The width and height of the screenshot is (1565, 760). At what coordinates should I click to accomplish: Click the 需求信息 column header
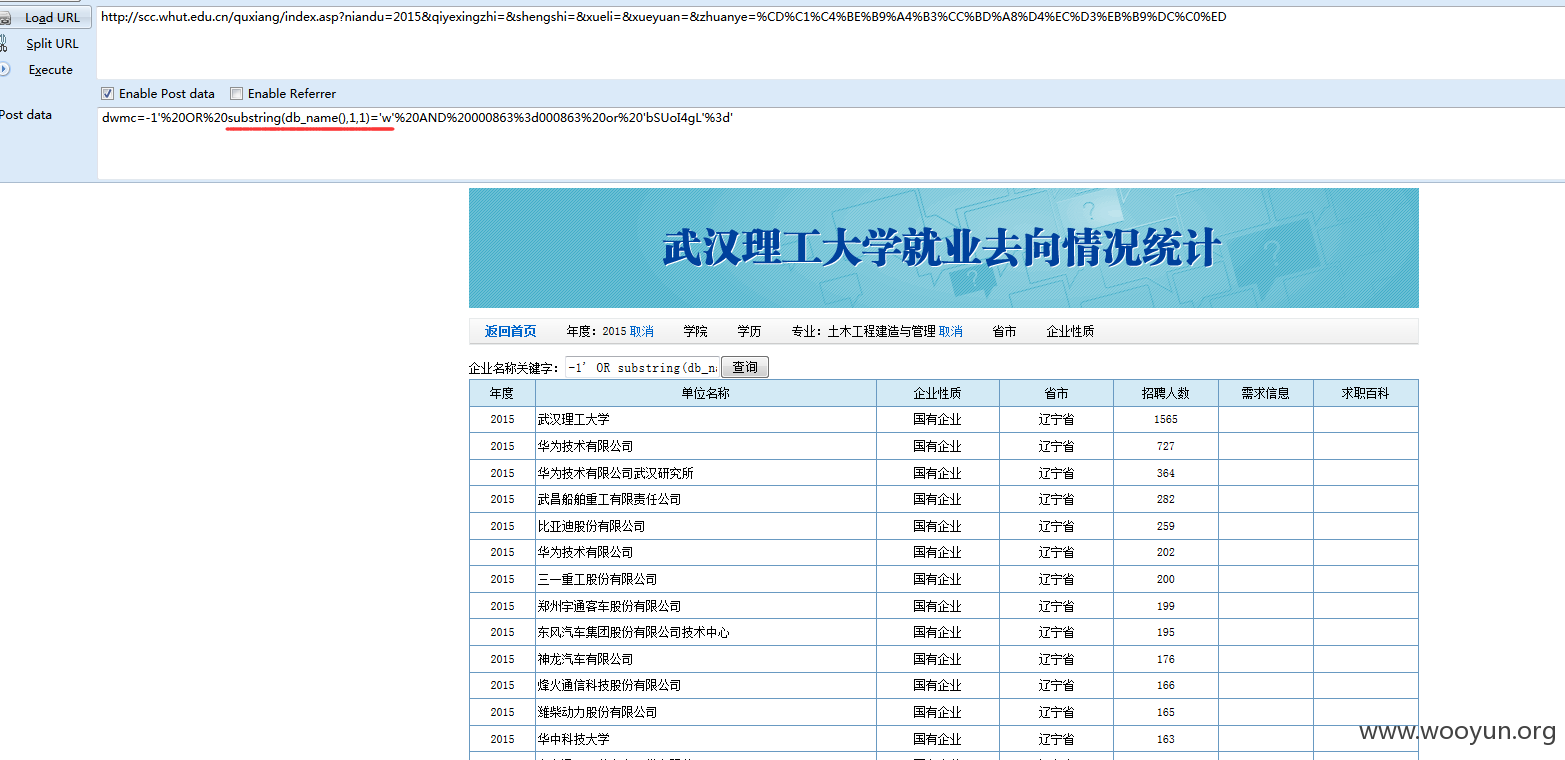[1266, 393]
